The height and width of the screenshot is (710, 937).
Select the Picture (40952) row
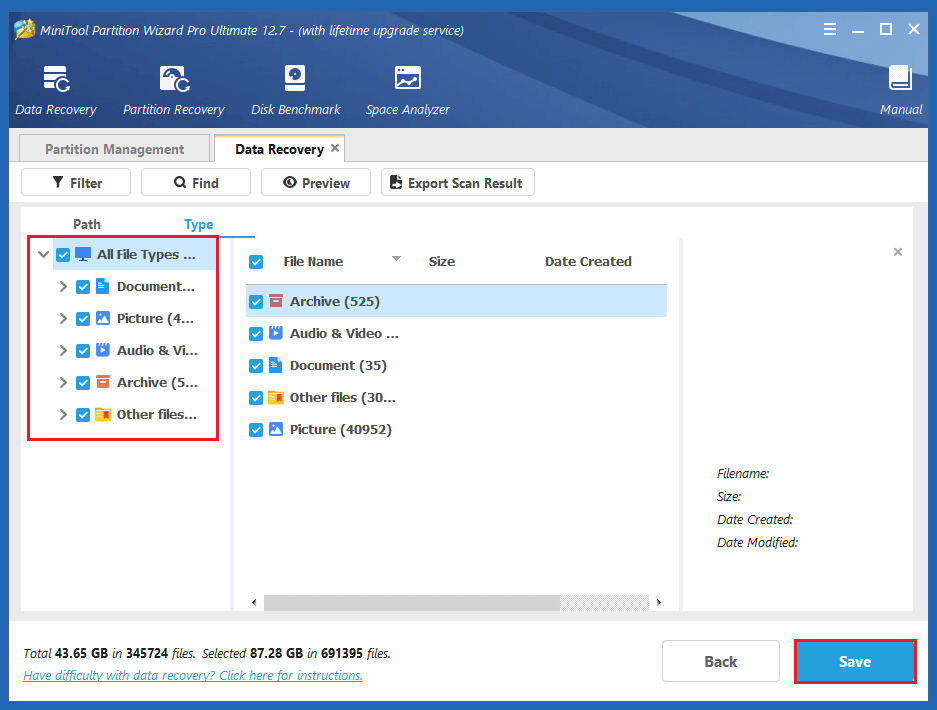pos(457,429)
